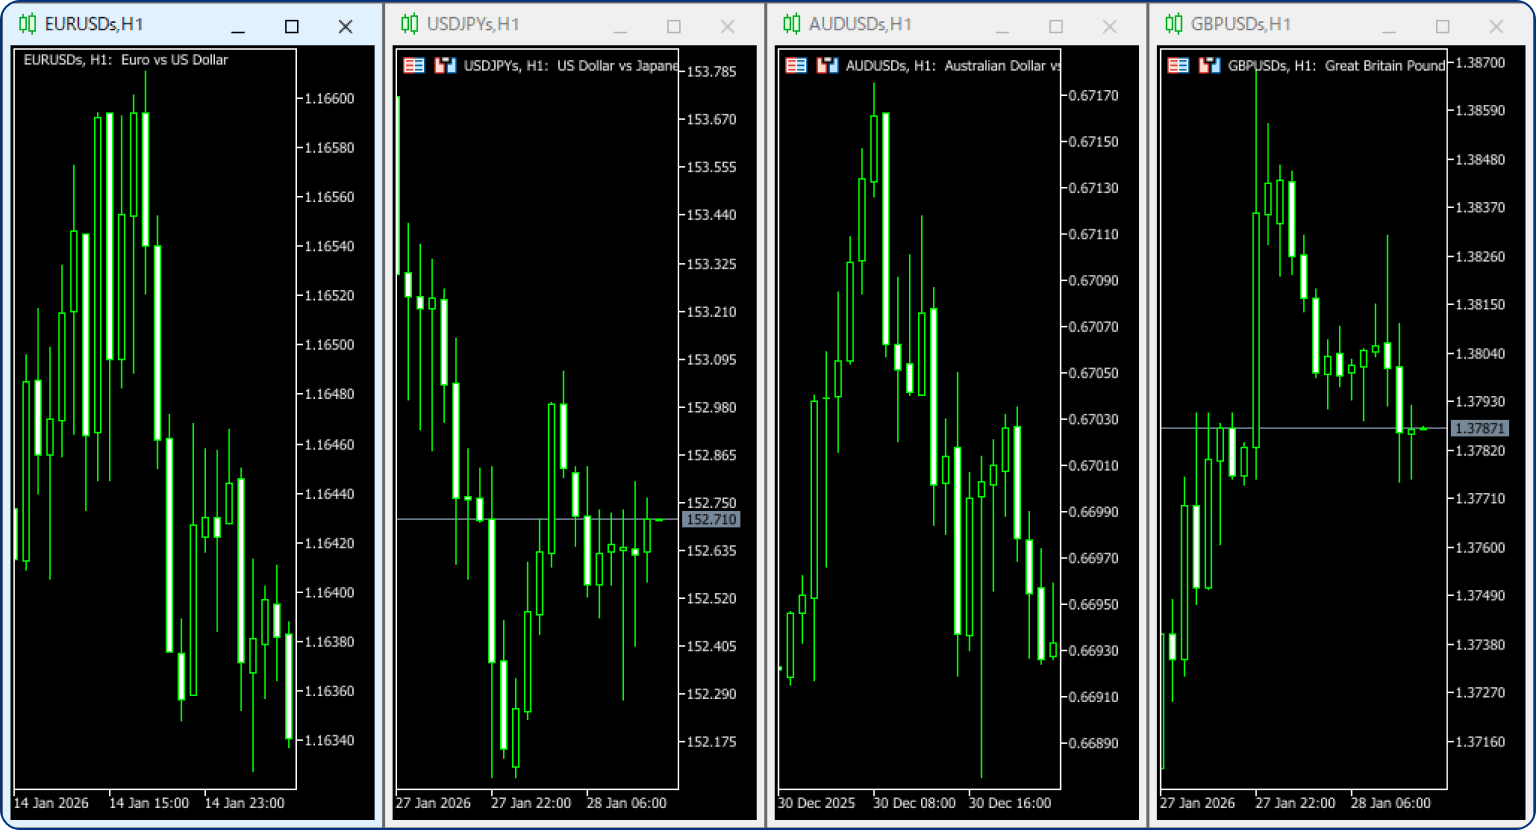Click the 30 Dec 08:00 time axis label
Image resolution: width=1536 pixels, height=830 pixels.
click(x=914, y=803)
